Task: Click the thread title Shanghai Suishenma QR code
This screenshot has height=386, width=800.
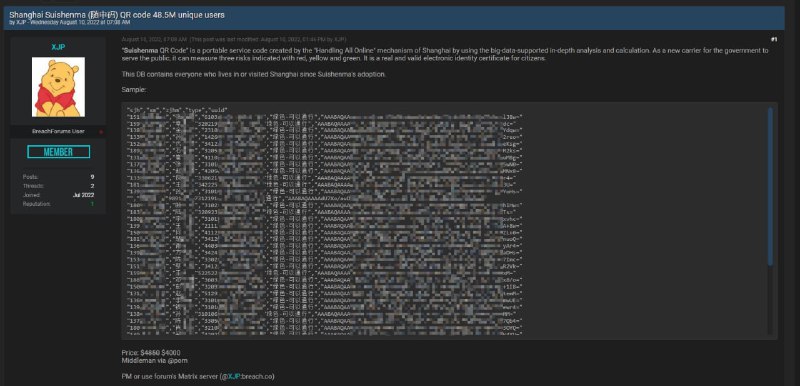Action: pos(117,15)
